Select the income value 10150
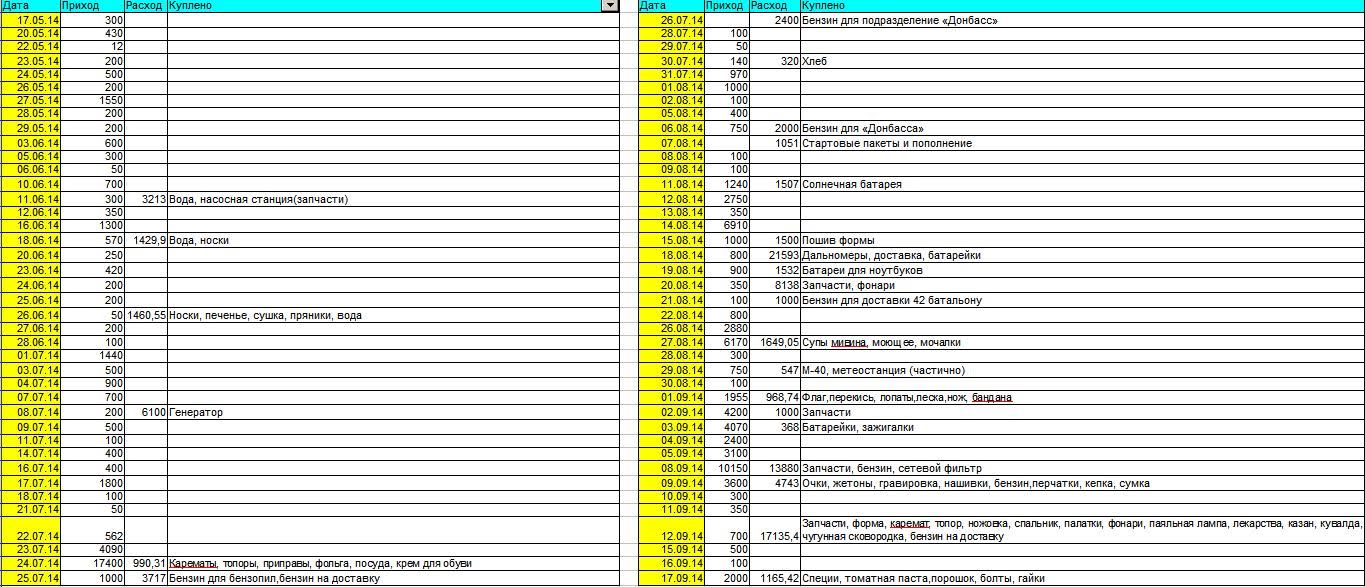Viewport: 1365px width, 587px height. click(726, 469)
